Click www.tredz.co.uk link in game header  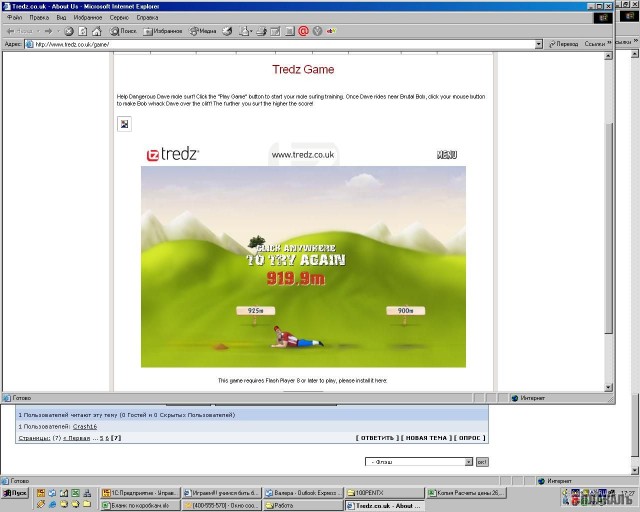pos(303,155)
